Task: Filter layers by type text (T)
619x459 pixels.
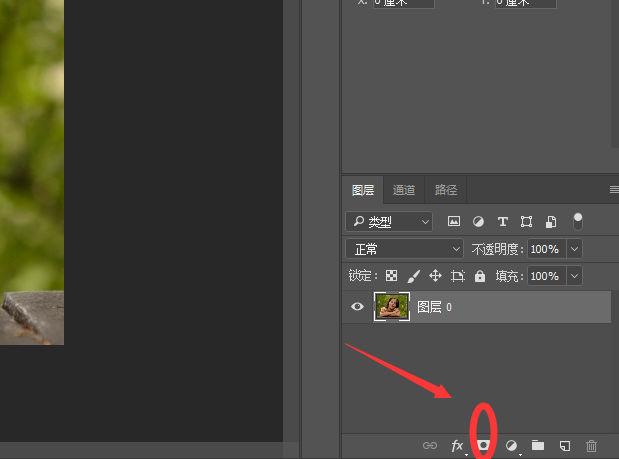Action: coord(502,221)
